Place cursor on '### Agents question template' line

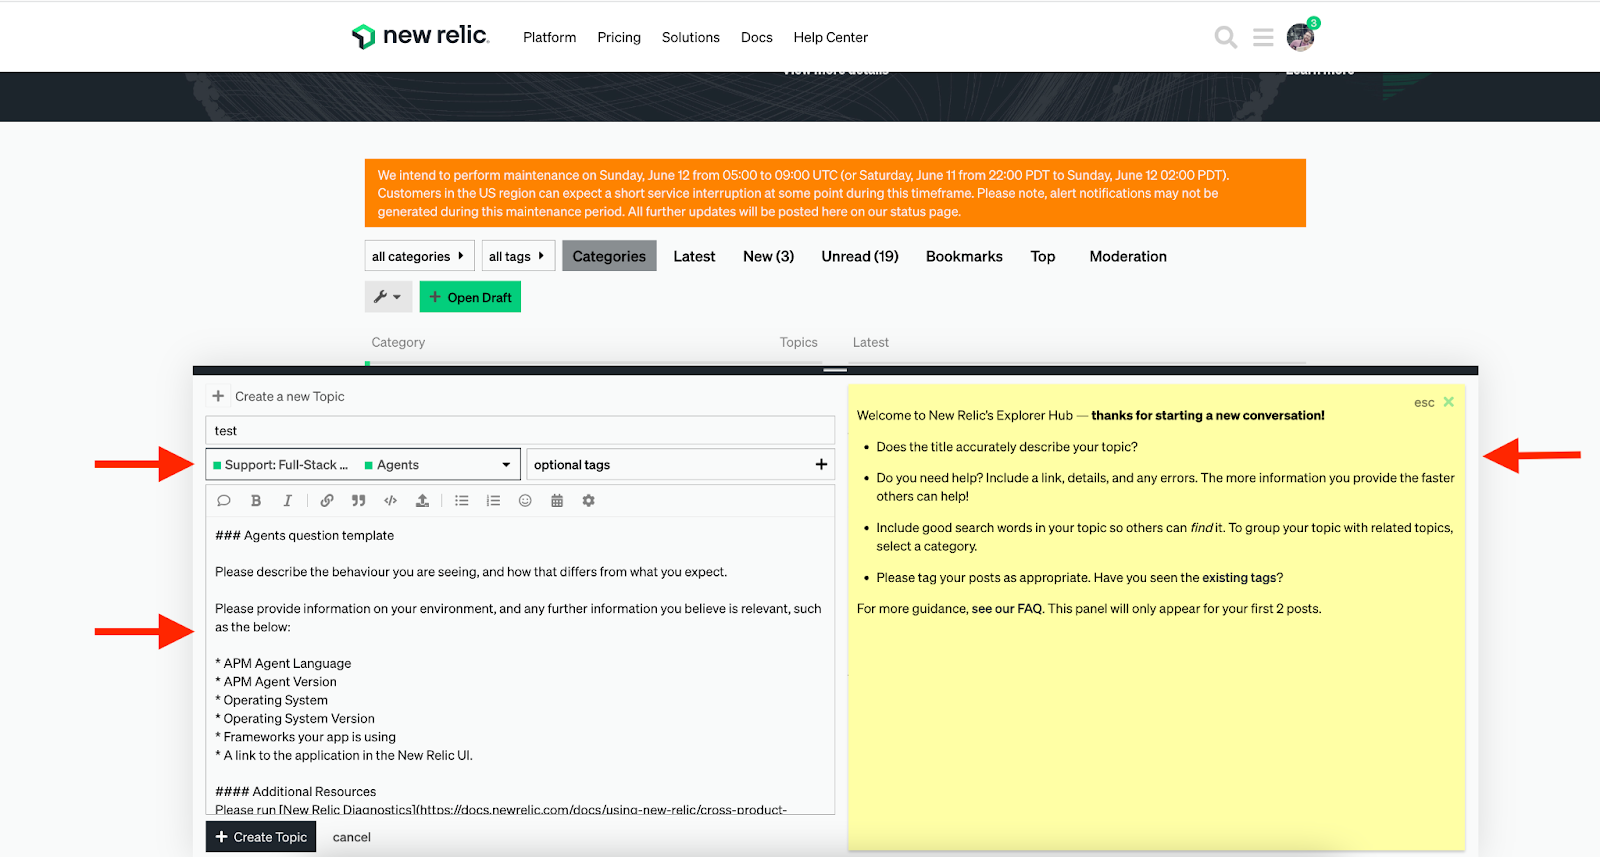click(305, 535)
